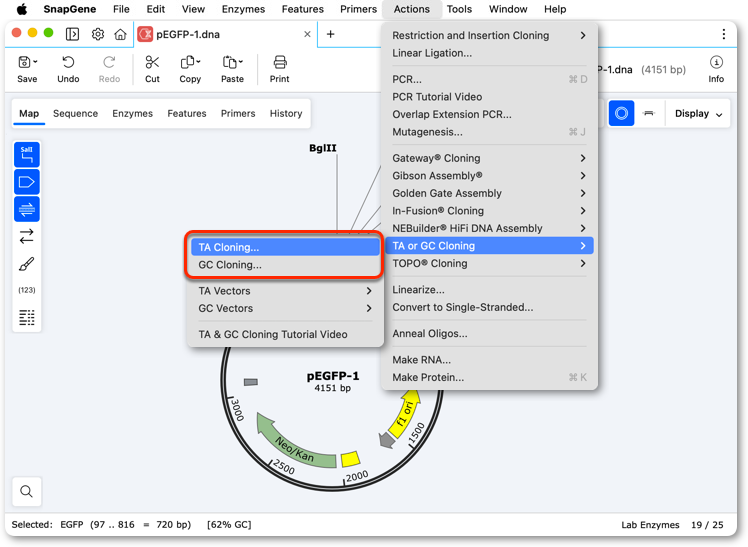Select PCR... menu item

(489, 79)
